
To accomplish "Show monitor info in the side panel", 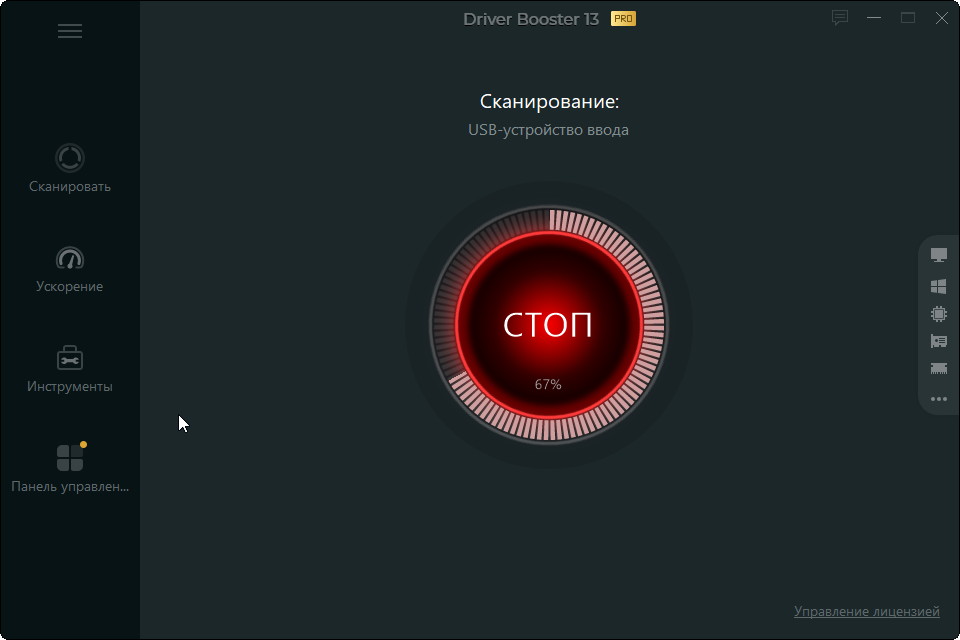I will pos(938,256).
